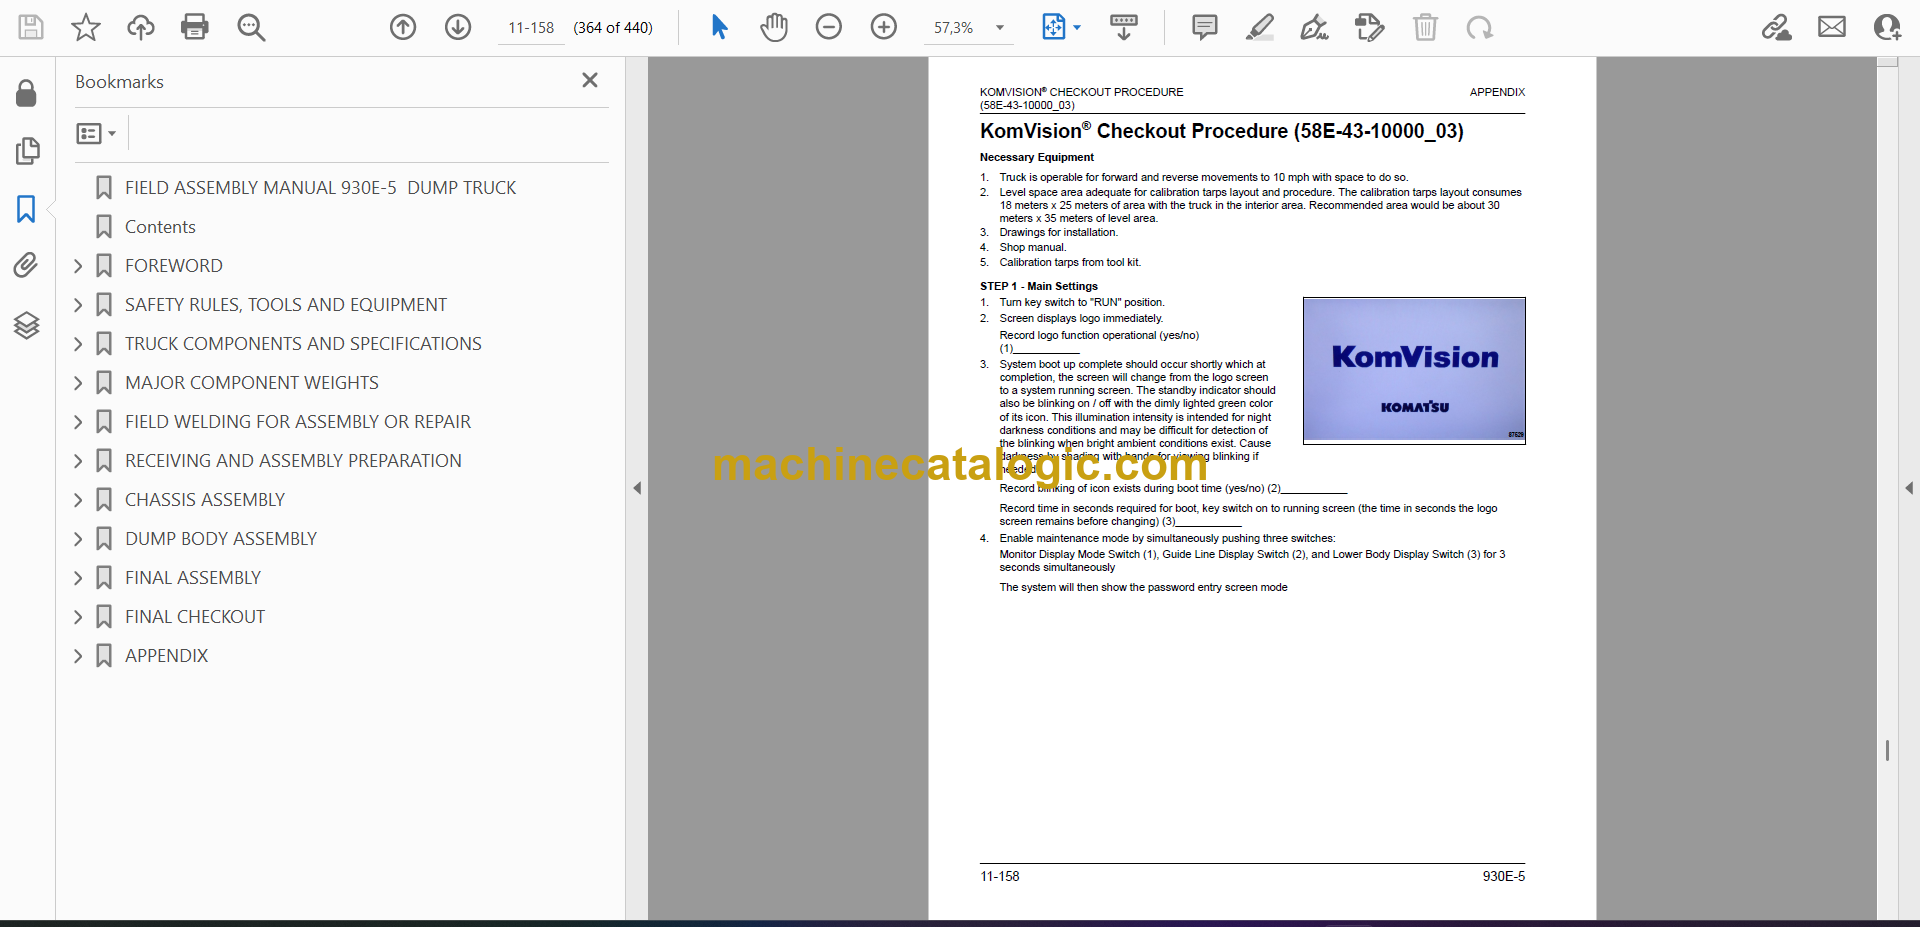
Task: Open the attachments paperclip panel
Action: point(26,265)
